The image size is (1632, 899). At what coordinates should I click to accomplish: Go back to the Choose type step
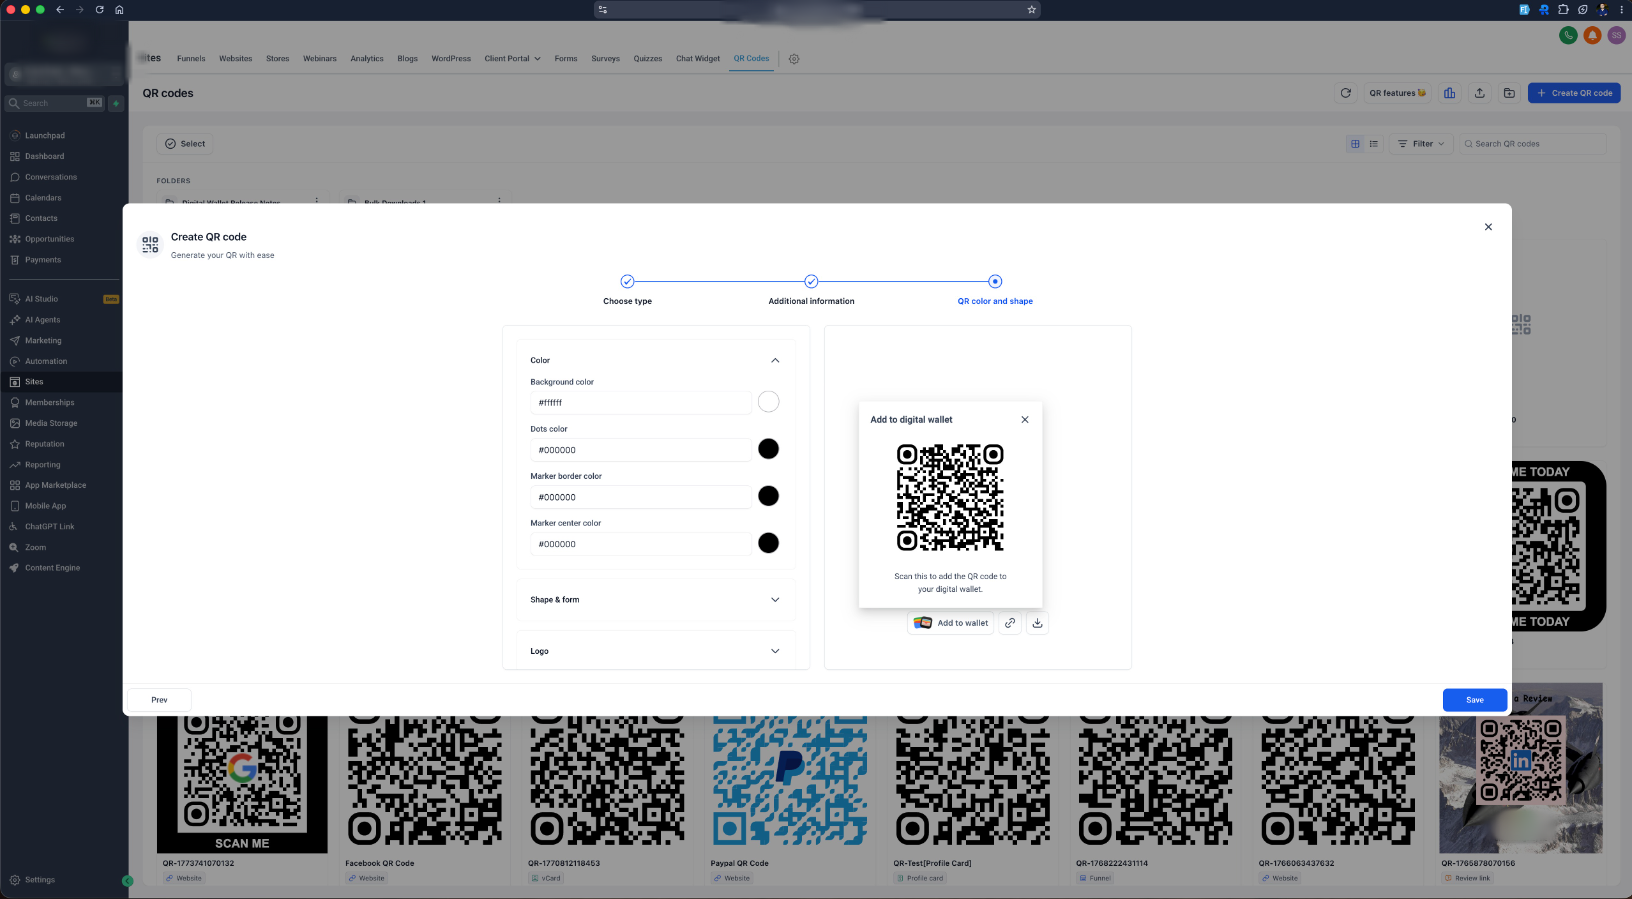pyautogui.click(x=627, y=282)
